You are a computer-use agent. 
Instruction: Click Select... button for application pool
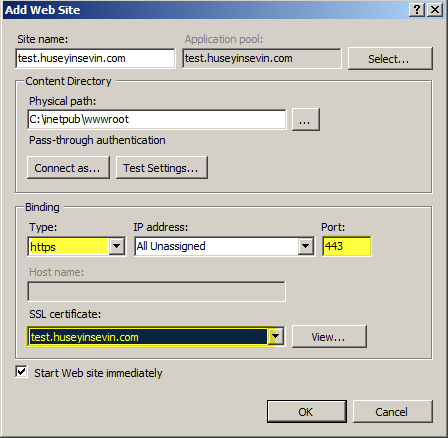pyautogui.click(x=390, y=59)
